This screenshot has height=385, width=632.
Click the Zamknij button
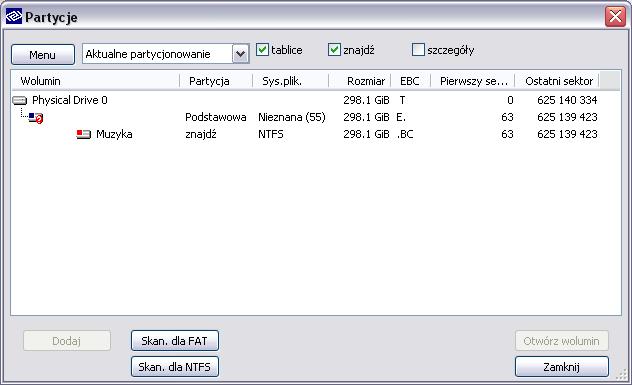coord(561,366)
